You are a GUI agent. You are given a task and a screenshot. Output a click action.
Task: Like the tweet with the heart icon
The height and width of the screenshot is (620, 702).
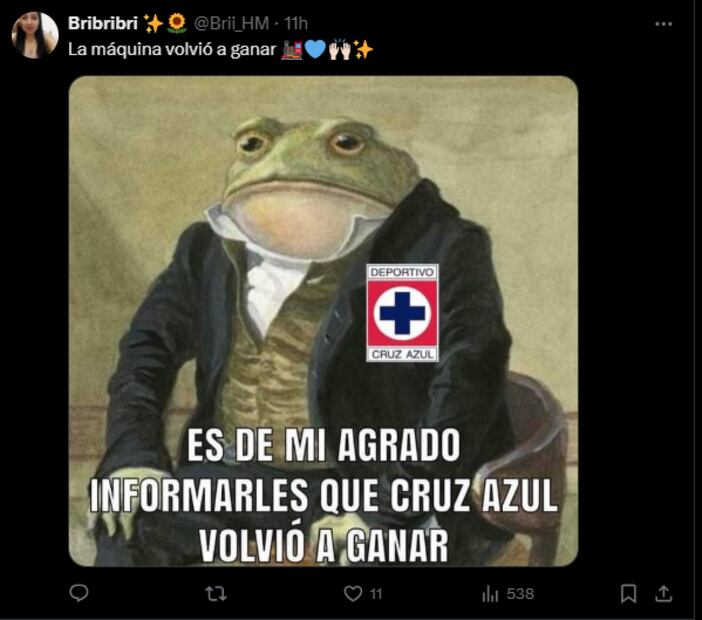pos(353,594)
